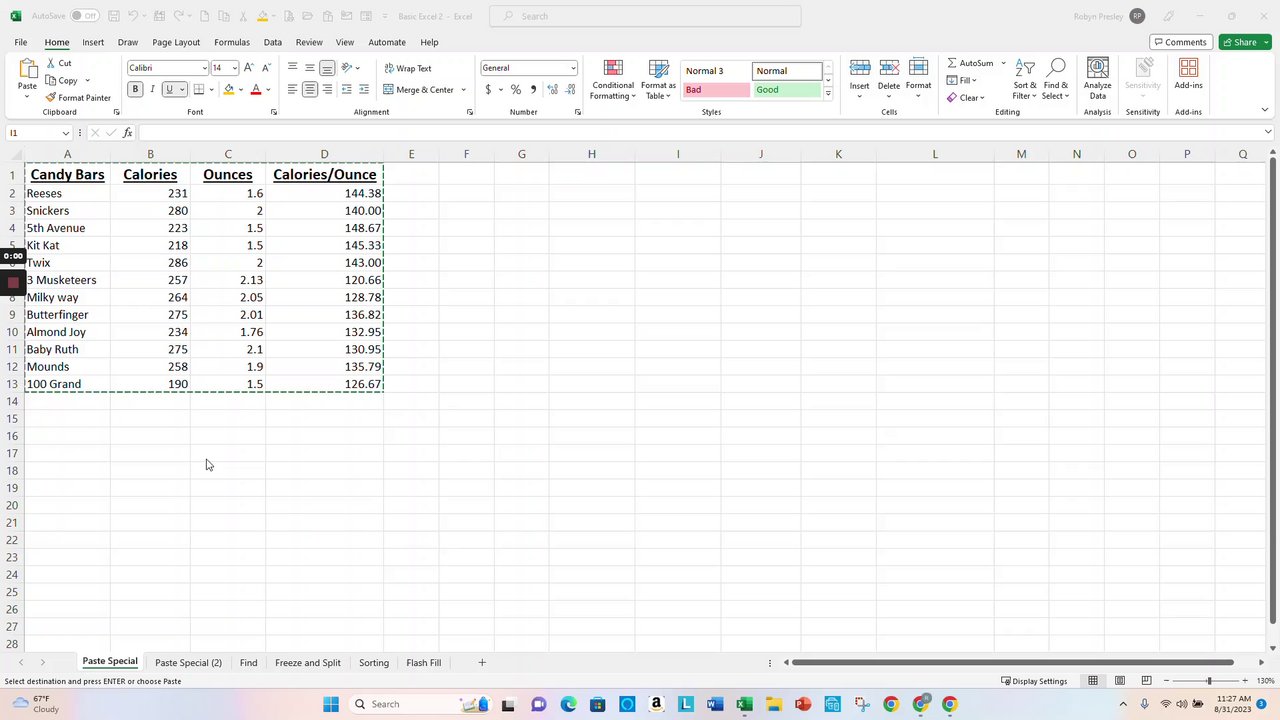1280x720 pixels.
Task: Apply the Accounting dollar format icon
Action: click(488, 89)
